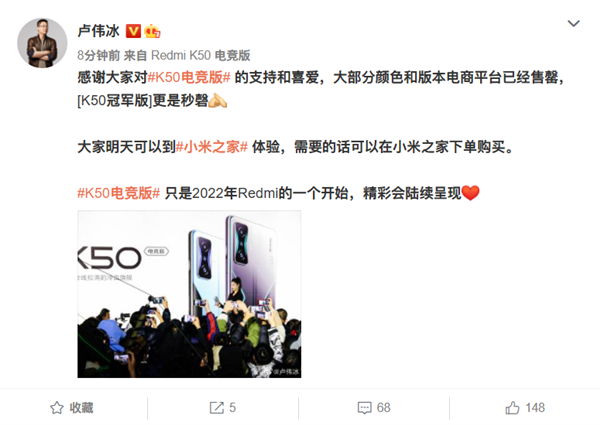
Task: Open comments with the speech bubble icon
Action: [364, 408]
